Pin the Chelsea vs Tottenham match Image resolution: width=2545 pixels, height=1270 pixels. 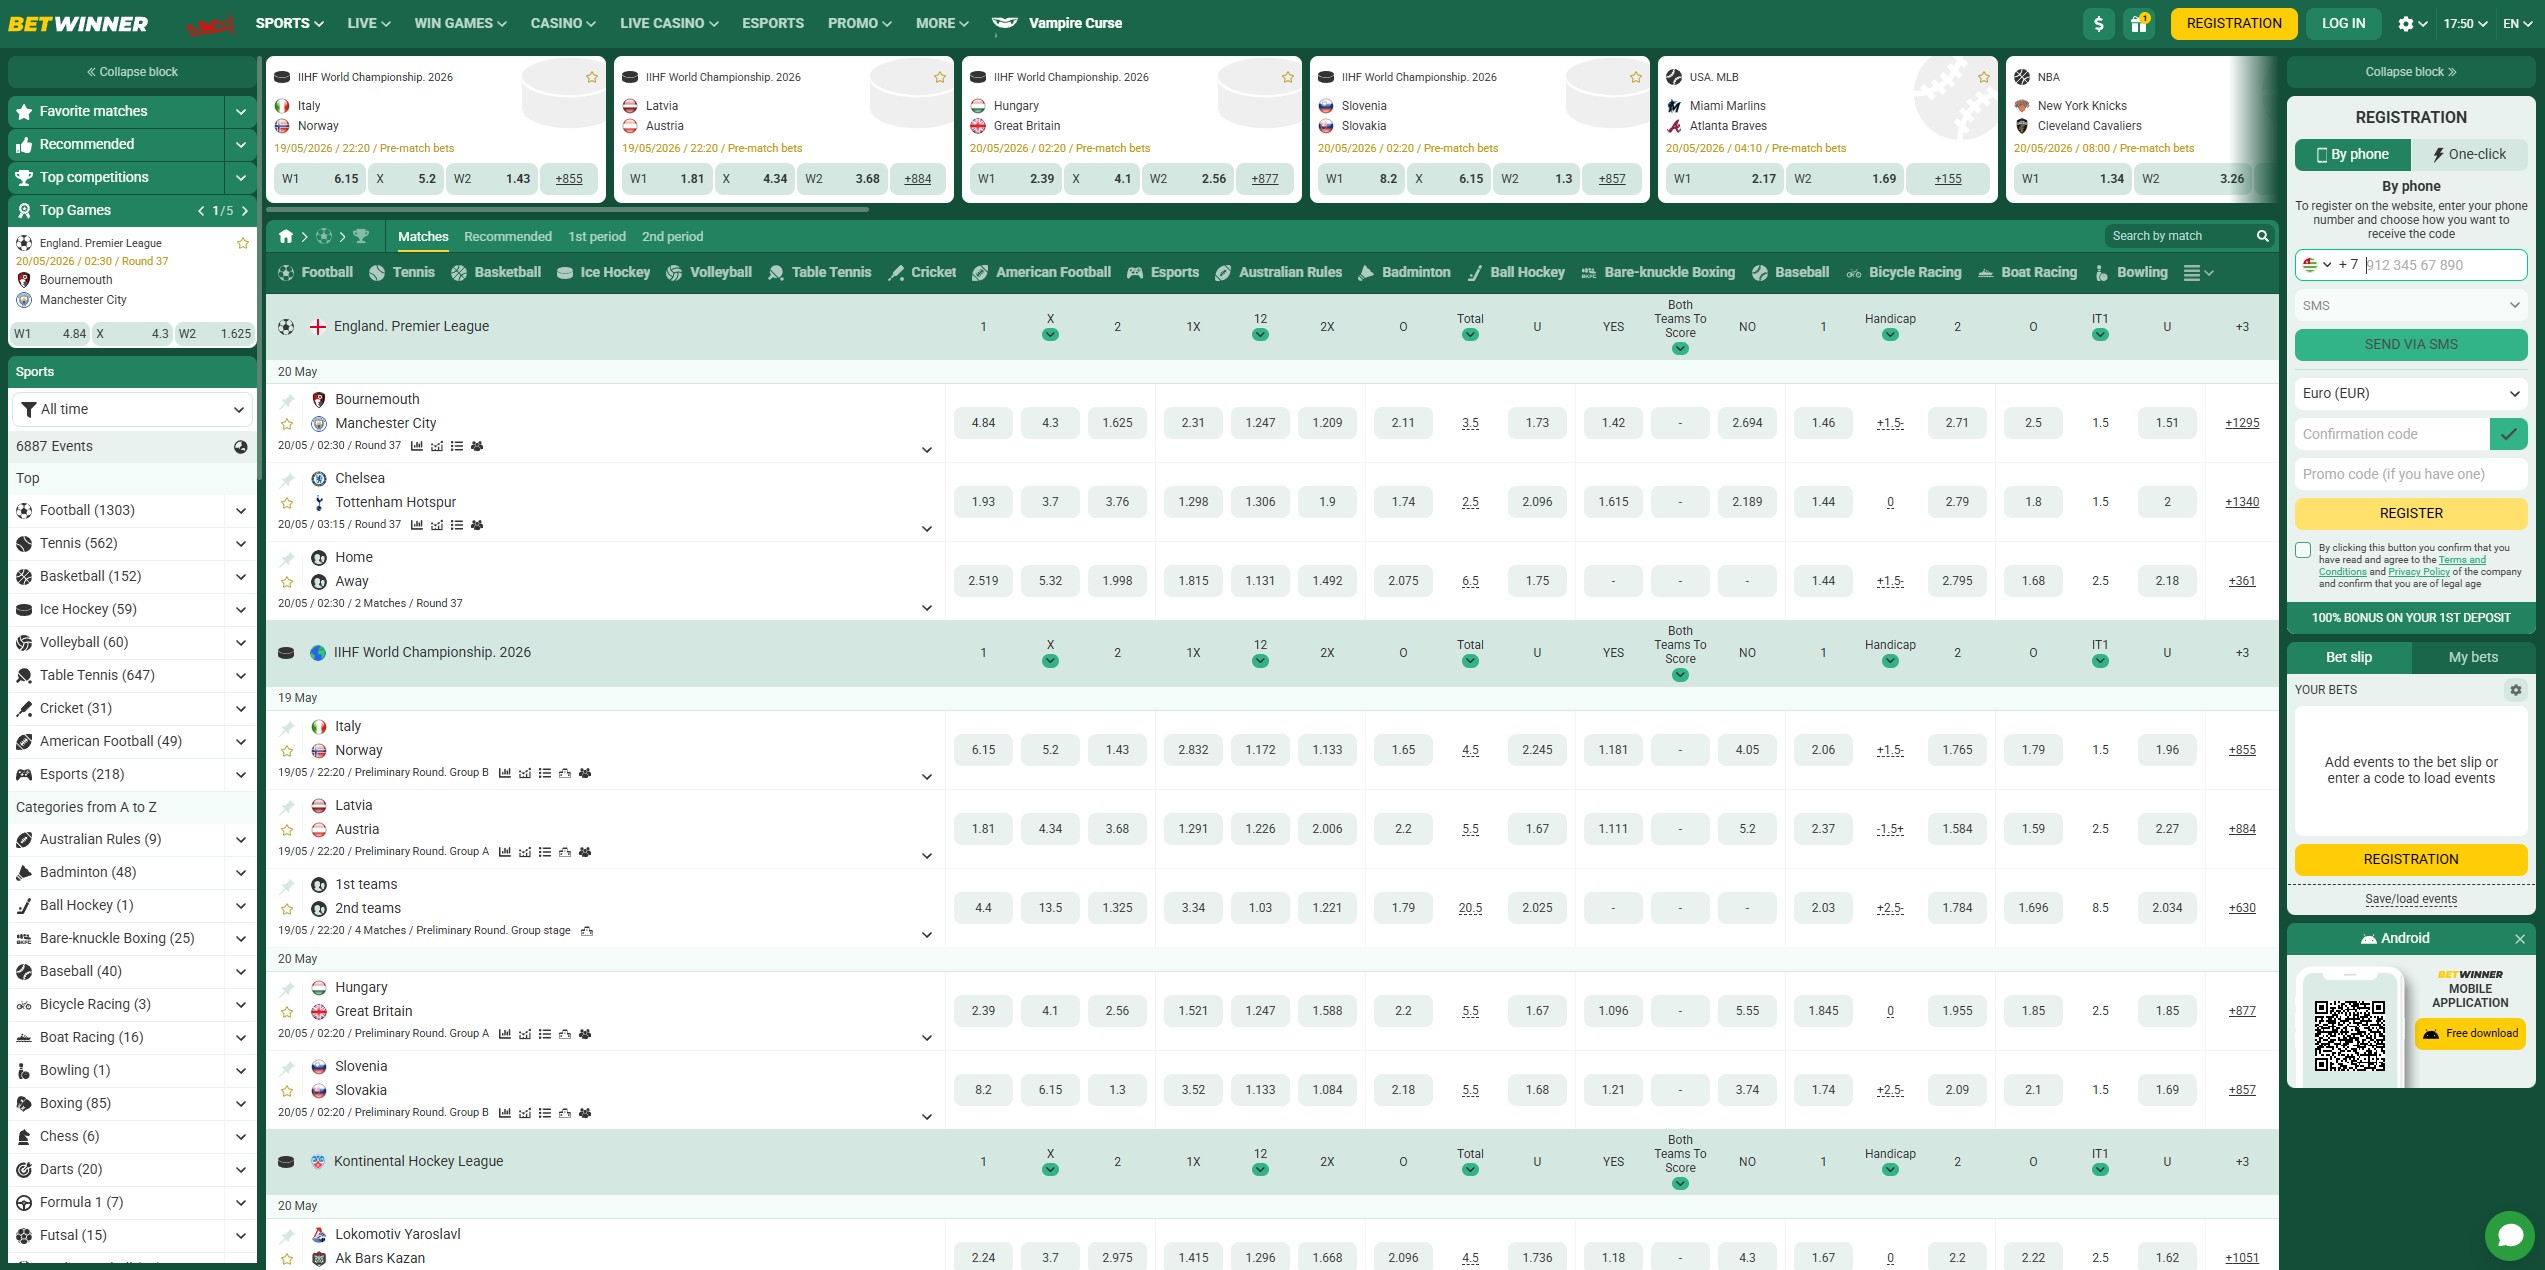tap(288, 480)
